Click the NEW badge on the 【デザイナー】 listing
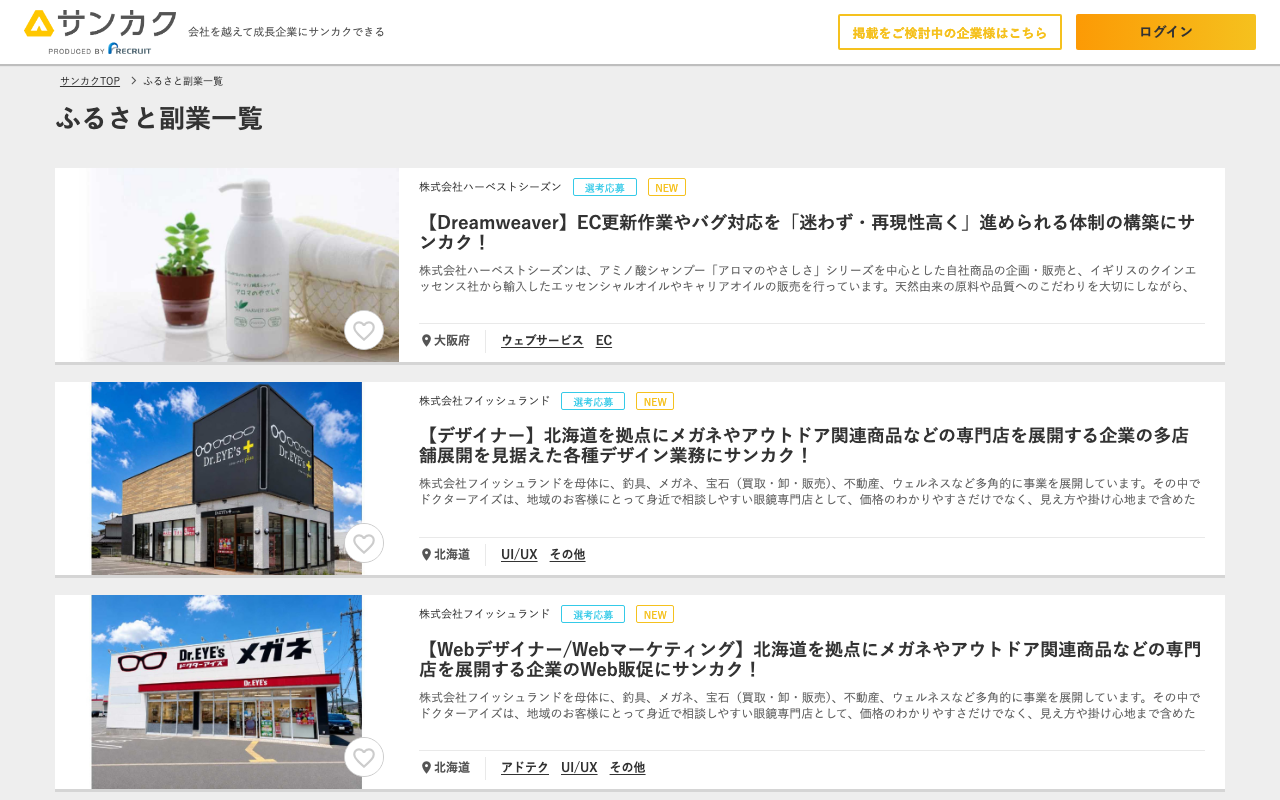1280x800 pixels. (655, 401)
